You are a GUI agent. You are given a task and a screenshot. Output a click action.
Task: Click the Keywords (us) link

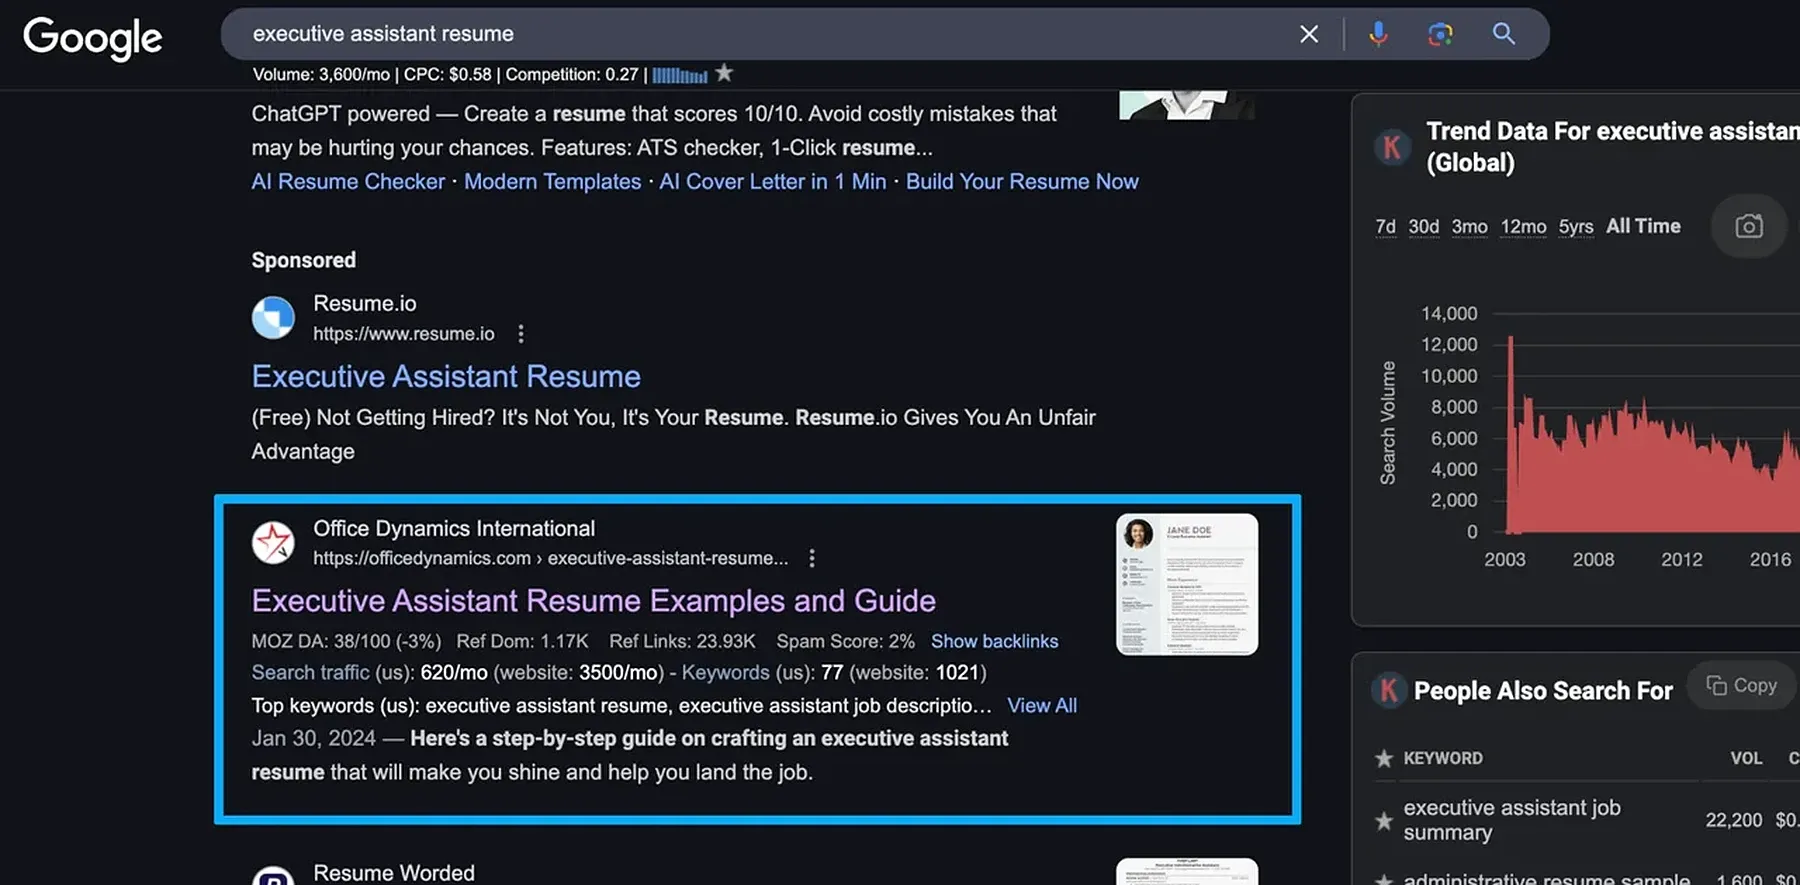726,673
